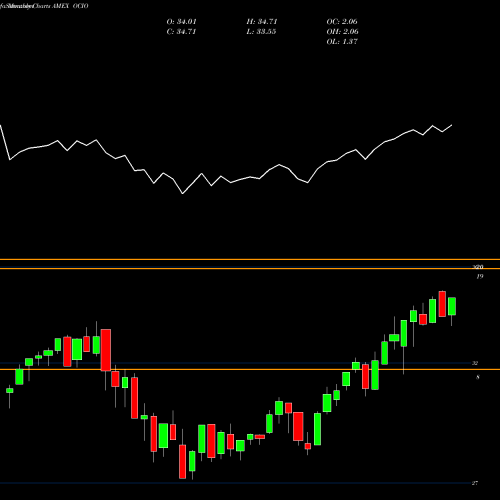Click the 32 price axis label
The height and width of the screenshot is (500, 500).
[475, 363]
